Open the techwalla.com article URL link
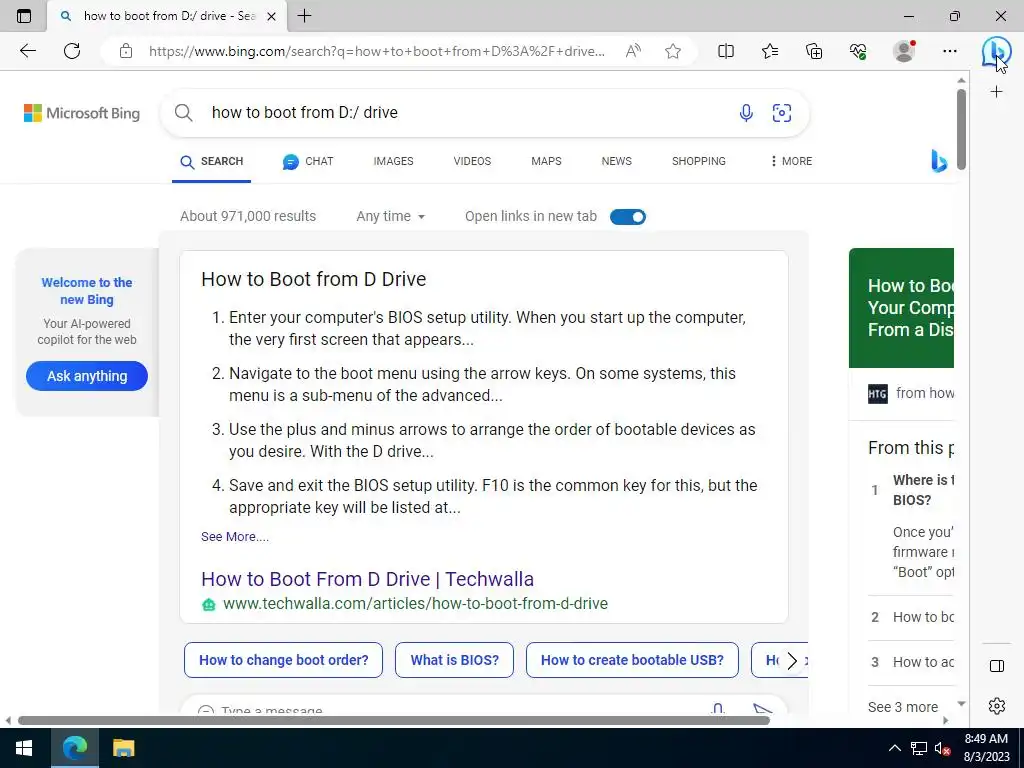Image resolution: width=1024 pixels, height=768 pixels. click(415, 603)
